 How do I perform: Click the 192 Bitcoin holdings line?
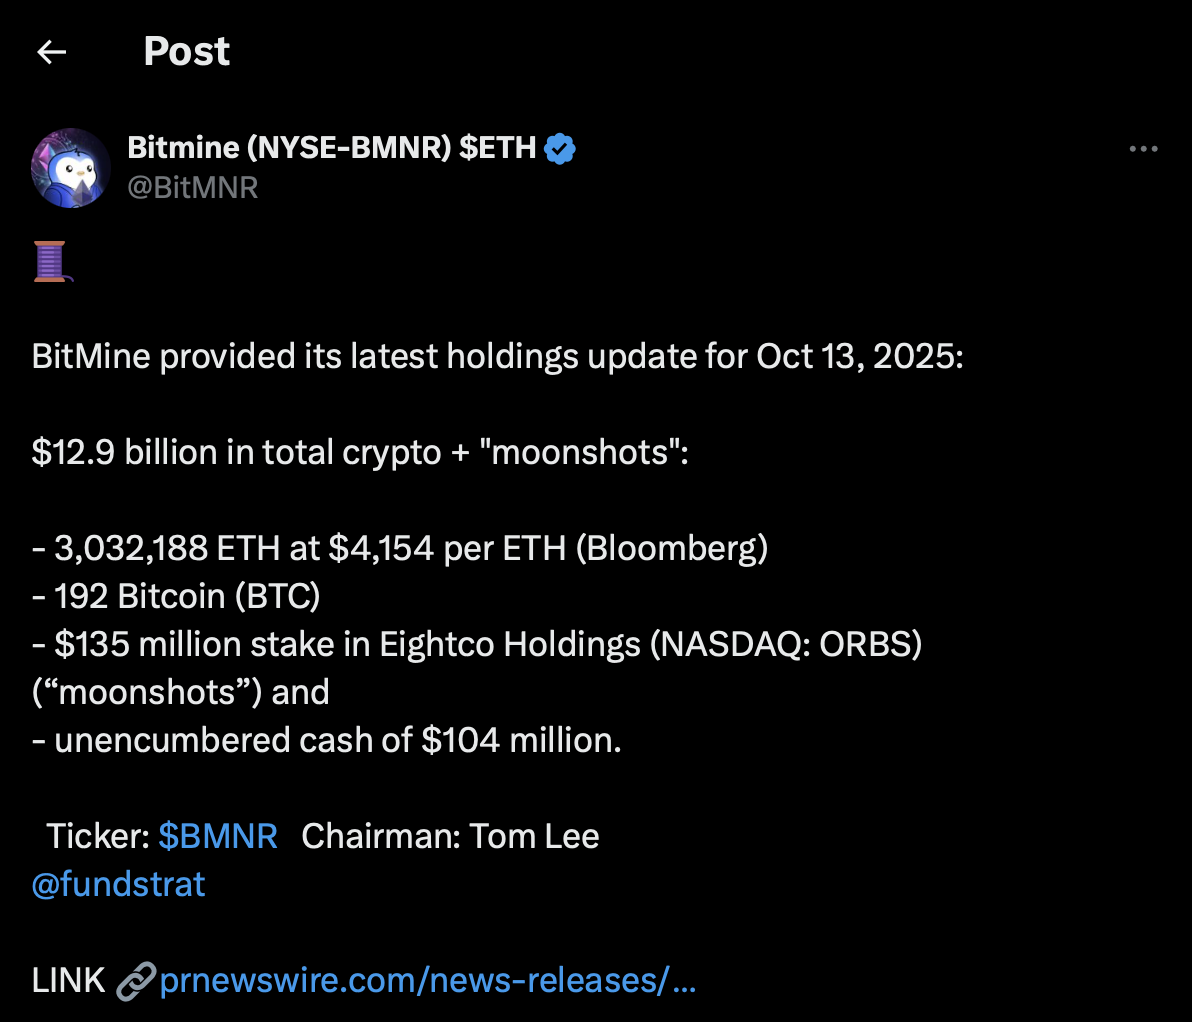click(176, 596)
